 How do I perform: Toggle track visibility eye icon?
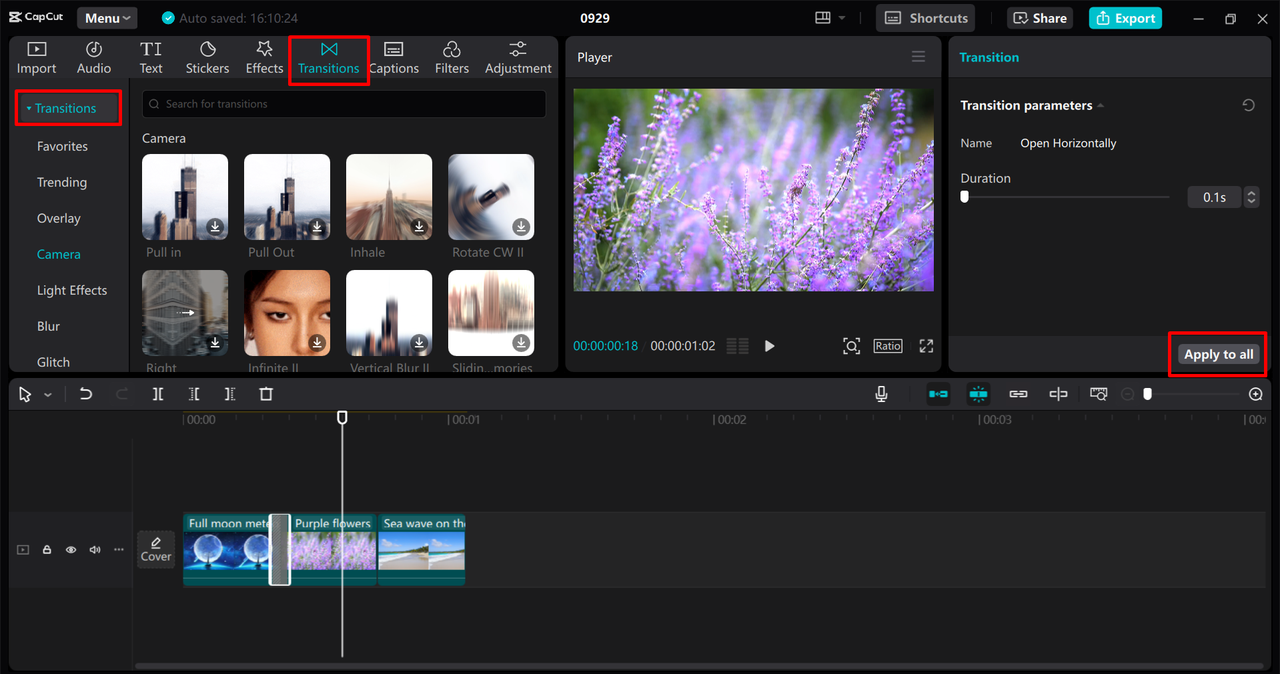[71, 550]
